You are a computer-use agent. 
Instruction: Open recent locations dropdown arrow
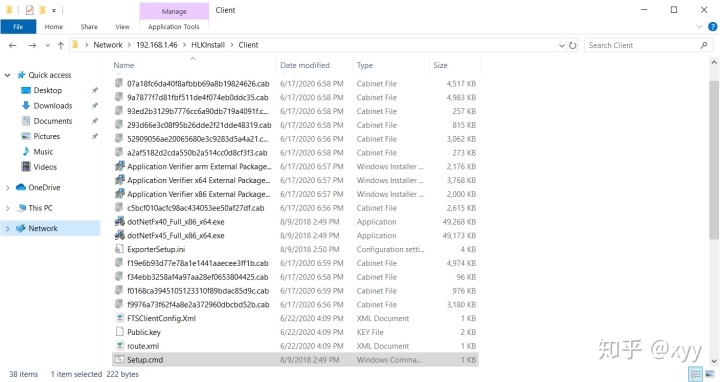[48, 45]
